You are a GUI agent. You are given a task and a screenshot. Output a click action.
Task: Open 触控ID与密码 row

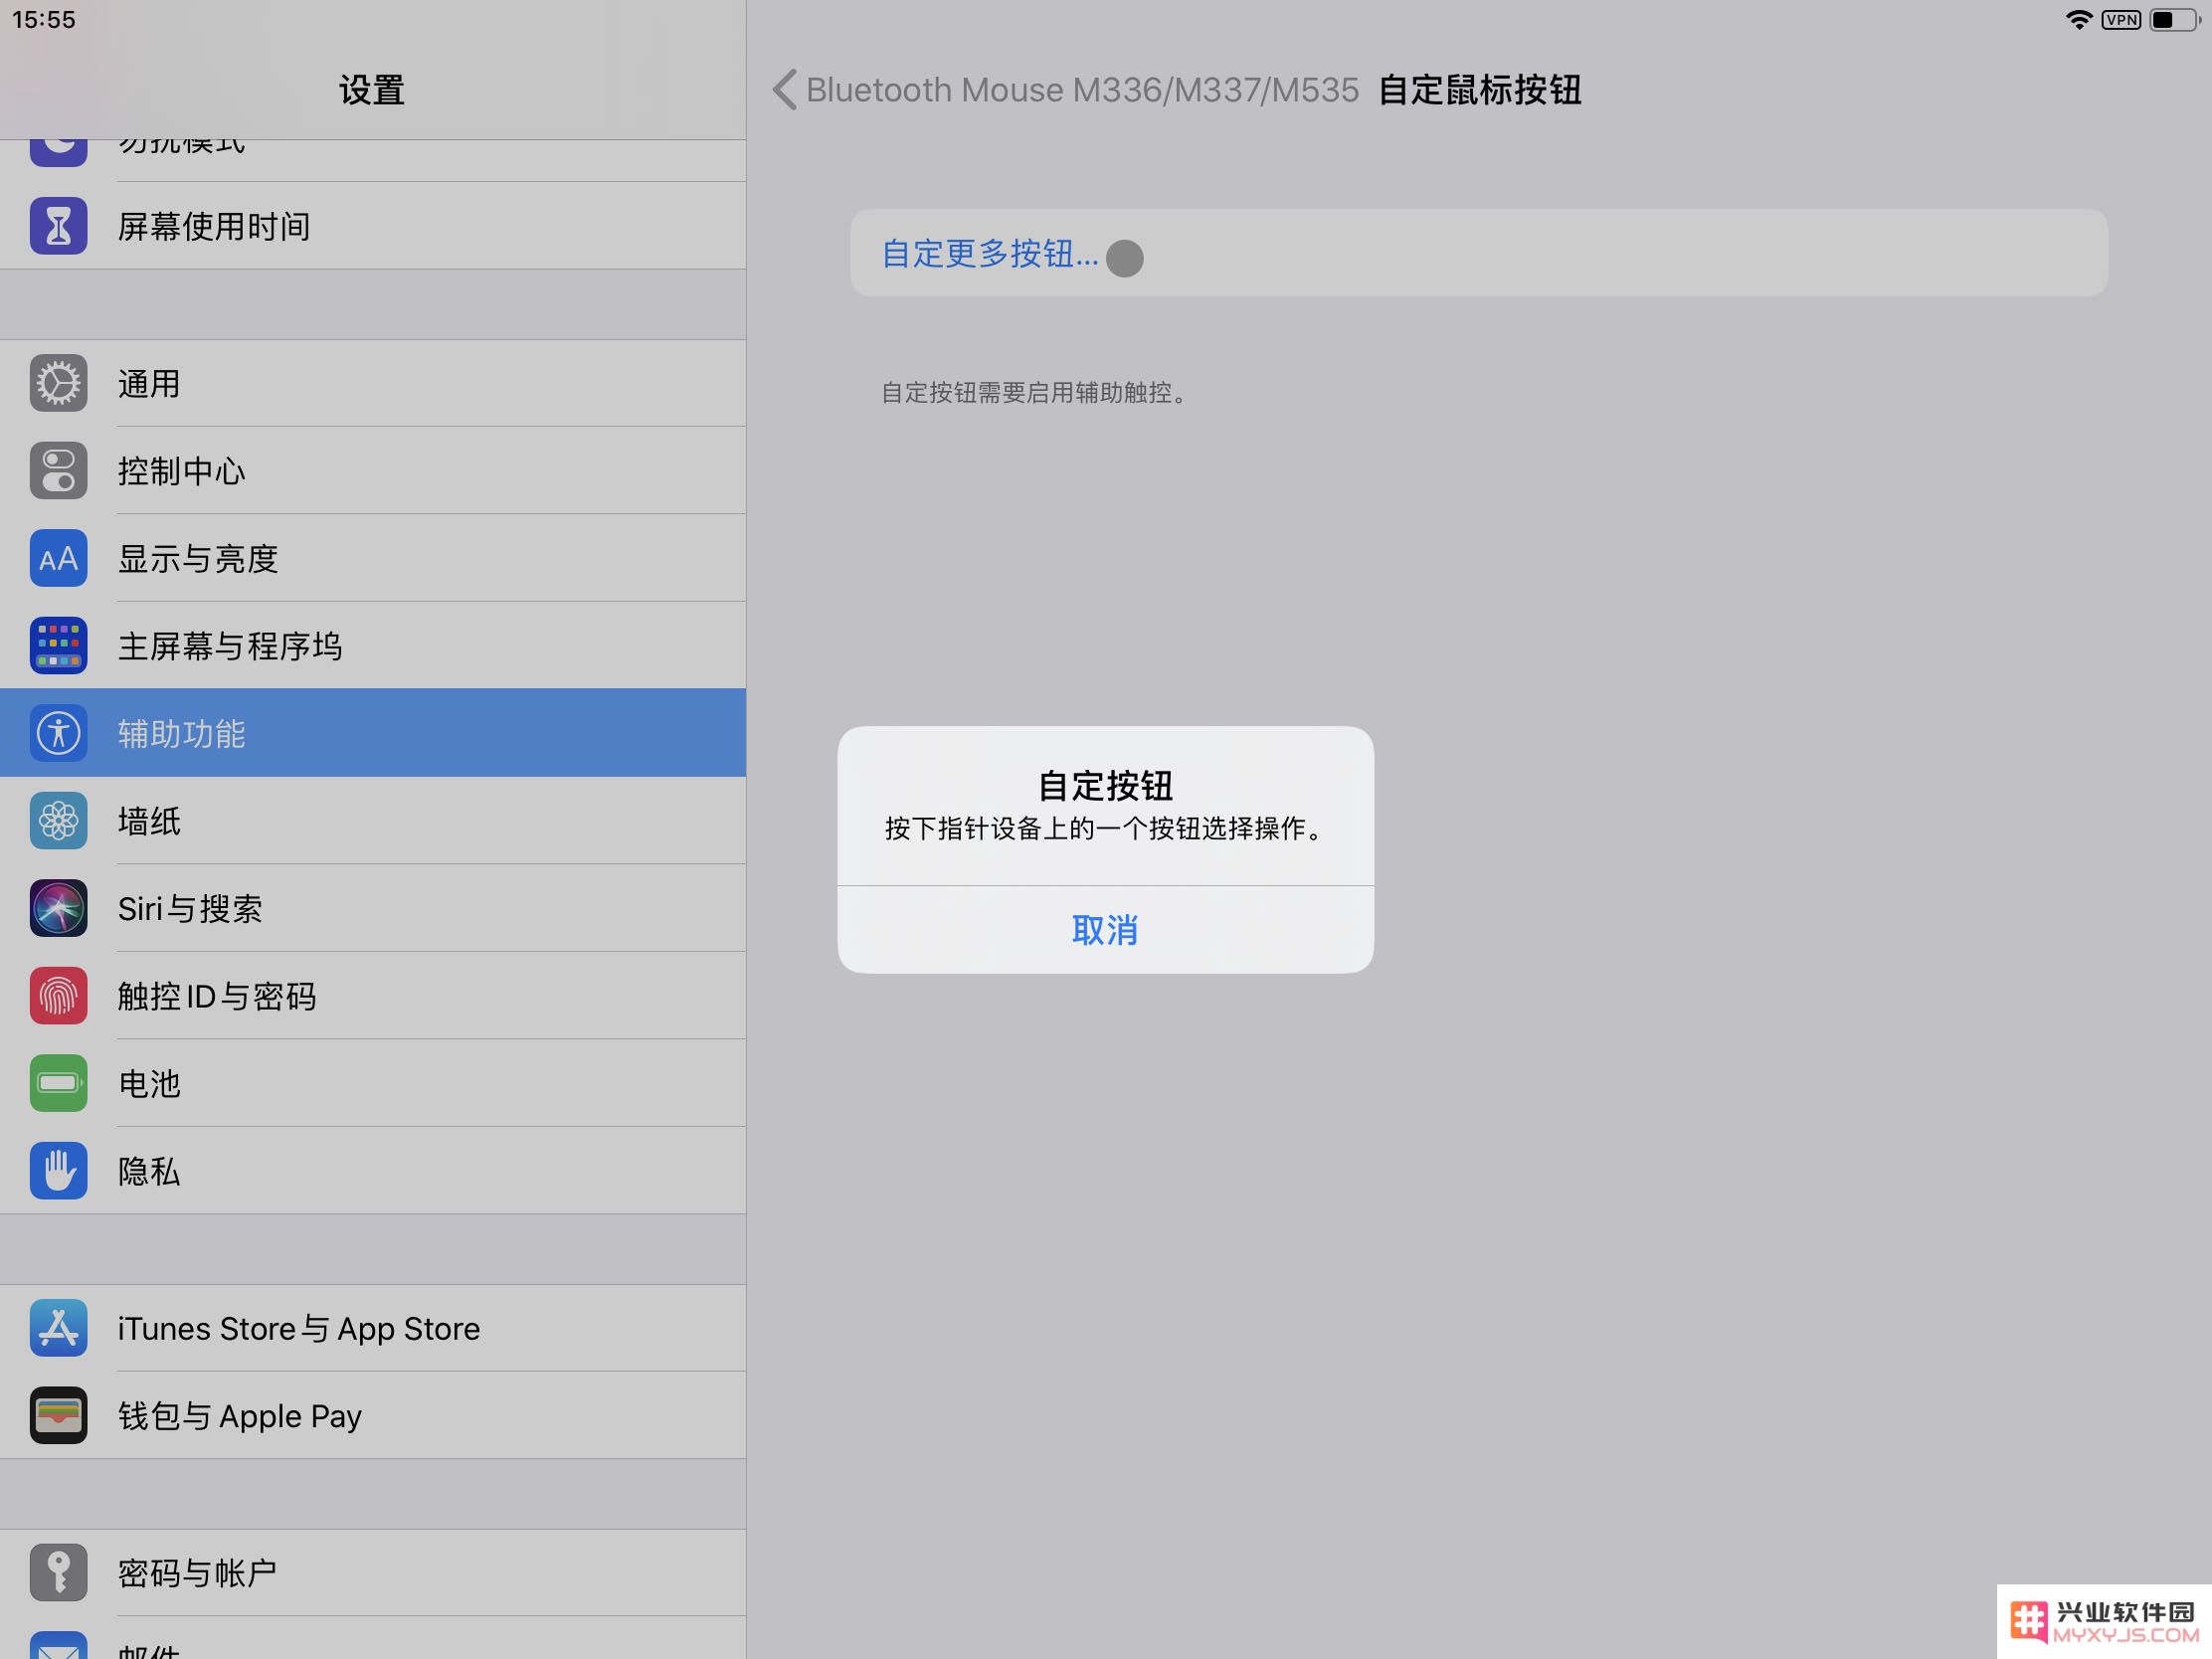373,996
